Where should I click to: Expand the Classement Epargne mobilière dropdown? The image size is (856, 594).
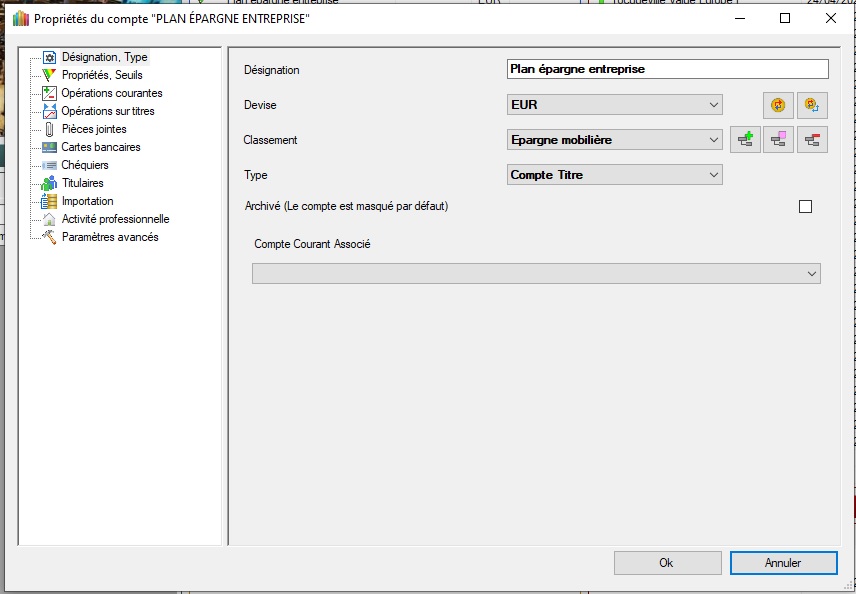615,140
